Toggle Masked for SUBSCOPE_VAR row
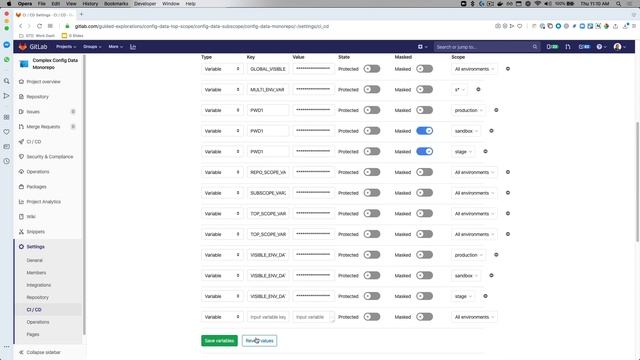 pyautogui.click(x=424, y=193)
